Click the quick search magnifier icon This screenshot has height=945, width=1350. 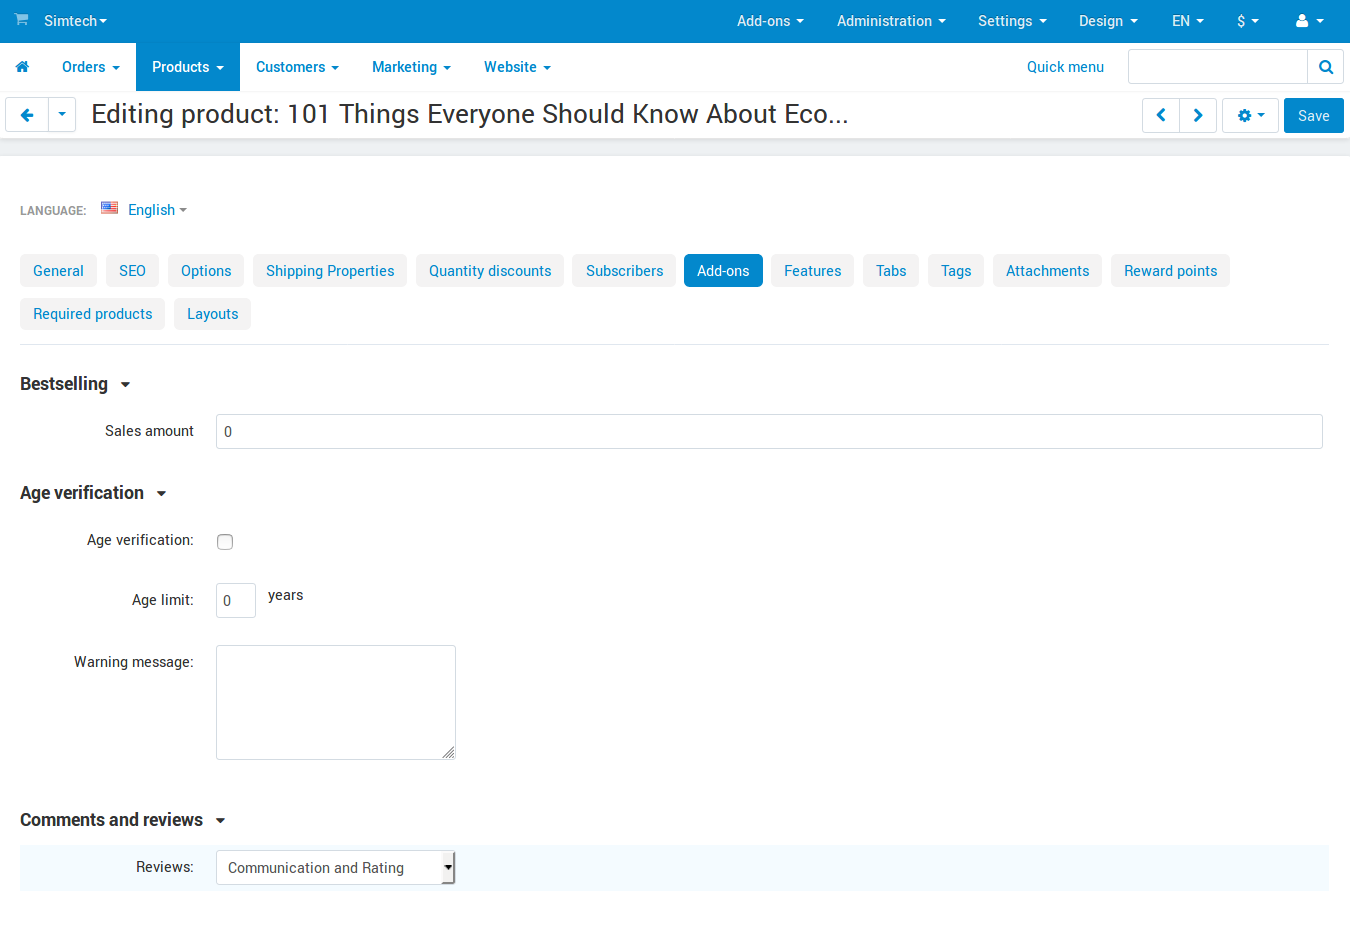coord(1326,67)
